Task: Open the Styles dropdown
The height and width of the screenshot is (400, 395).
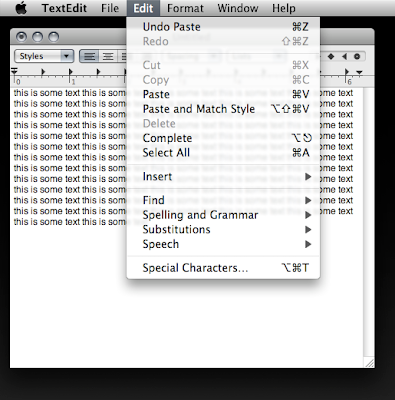Action: coord(44,56)
